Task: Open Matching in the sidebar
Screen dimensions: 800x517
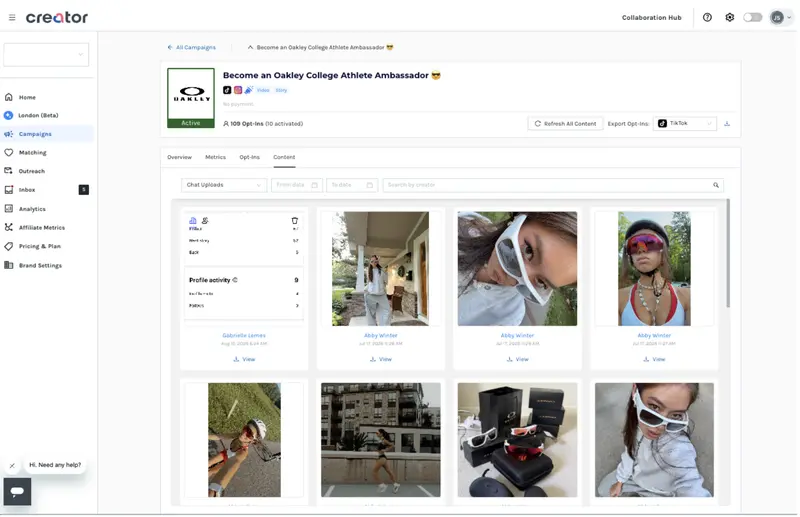Action: pos(33,153)
